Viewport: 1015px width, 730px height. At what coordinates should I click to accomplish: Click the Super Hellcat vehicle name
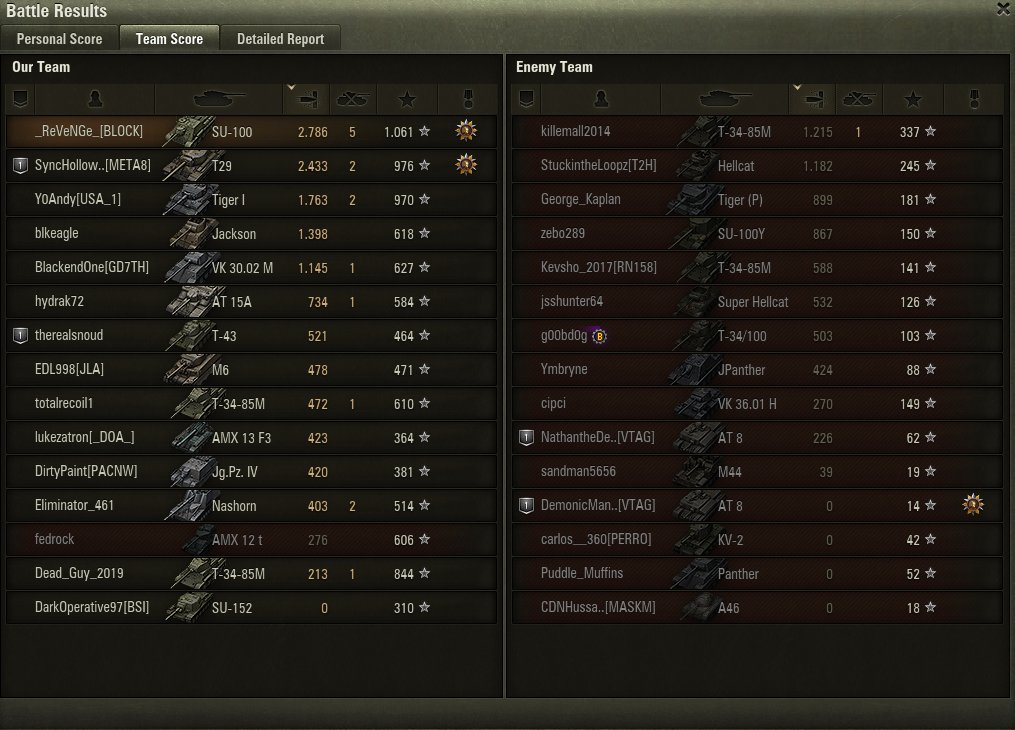753,302
